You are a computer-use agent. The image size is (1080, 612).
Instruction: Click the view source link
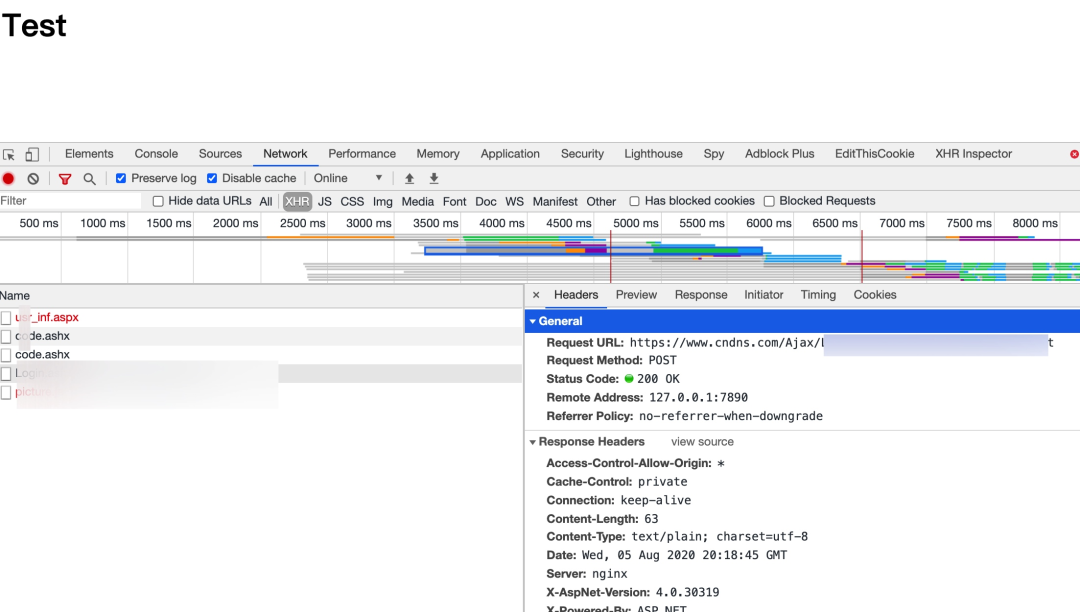pyautogui.click(x=702, y=442)
